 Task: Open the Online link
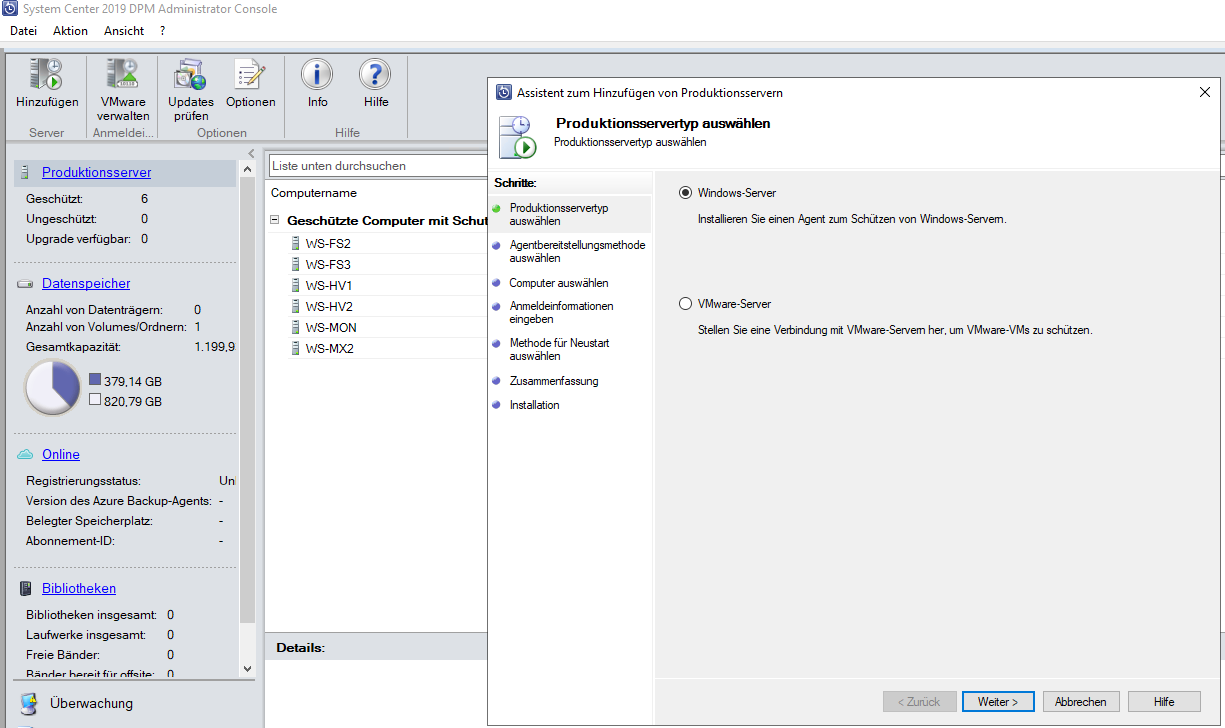61,455
